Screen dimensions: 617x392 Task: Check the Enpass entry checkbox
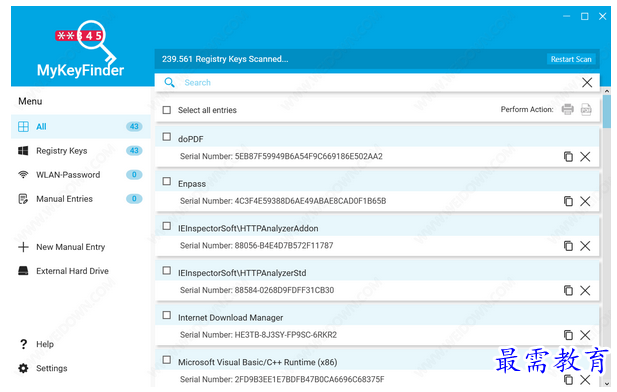click(167, 181)
